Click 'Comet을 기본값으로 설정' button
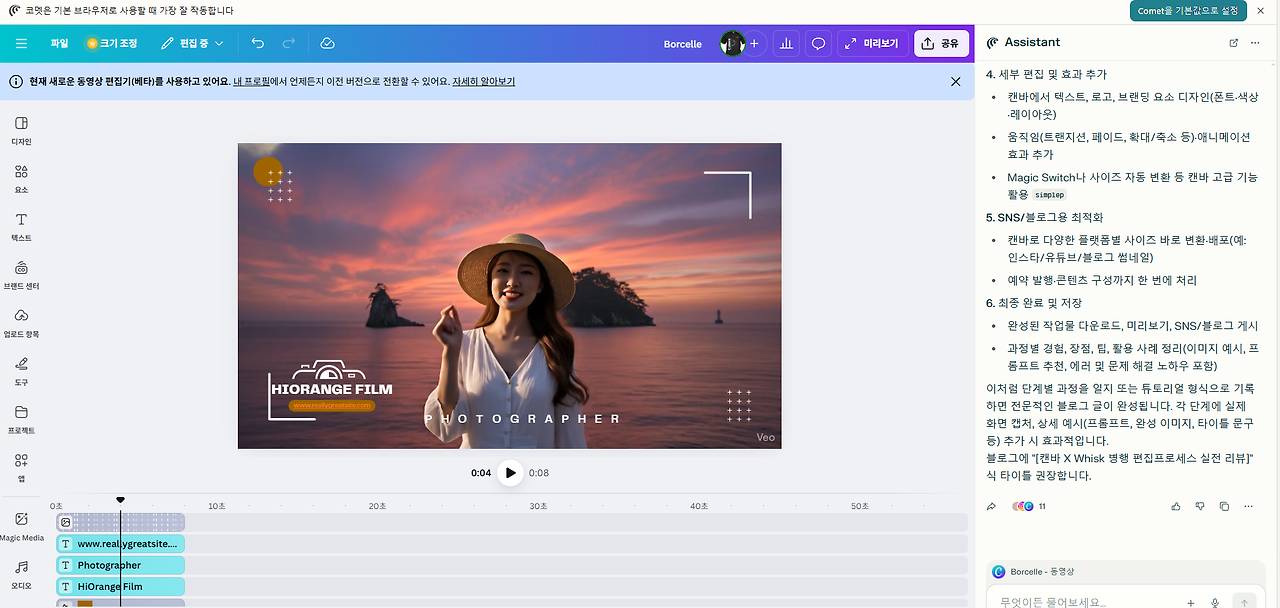Viewport: 1280px width, 608px height. [1189, 11]
